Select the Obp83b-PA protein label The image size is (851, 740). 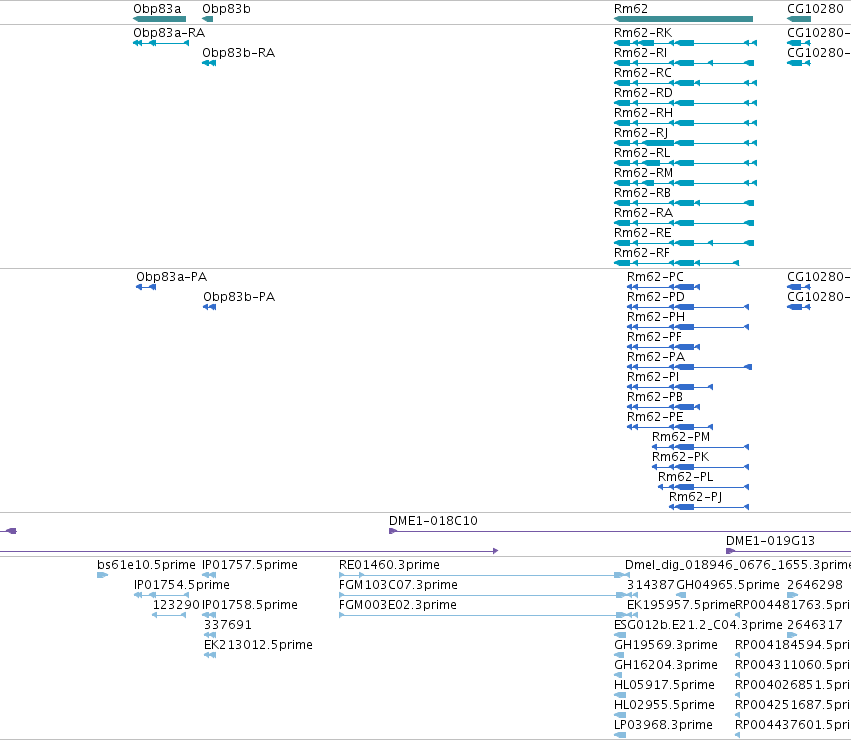pos(239,297)
